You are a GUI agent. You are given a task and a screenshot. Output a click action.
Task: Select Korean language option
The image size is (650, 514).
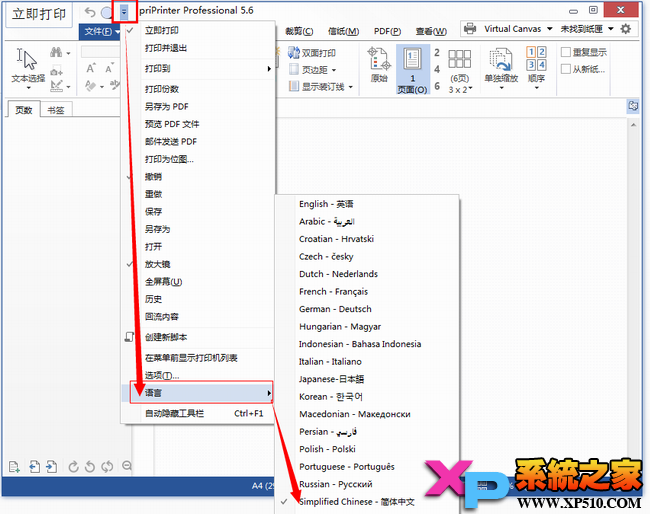coord(367,397)
